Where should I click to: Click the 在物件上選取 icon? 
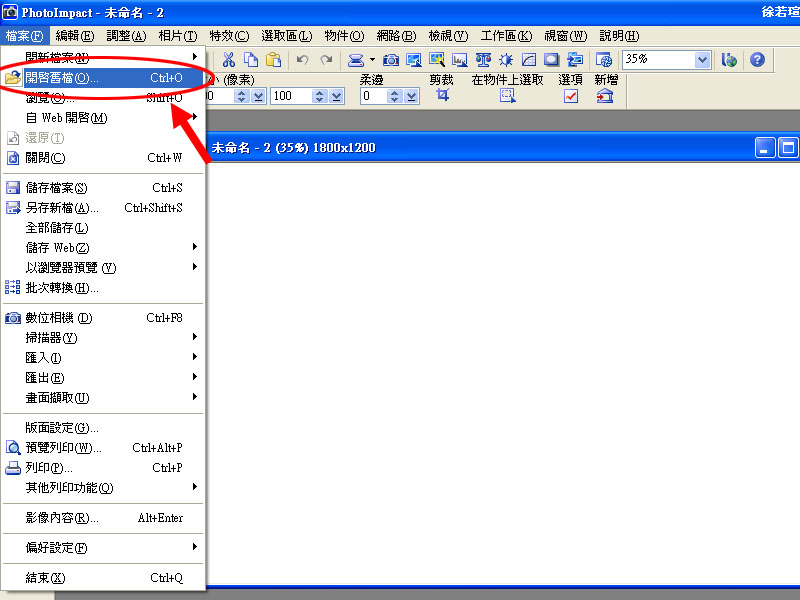point(508,95)
